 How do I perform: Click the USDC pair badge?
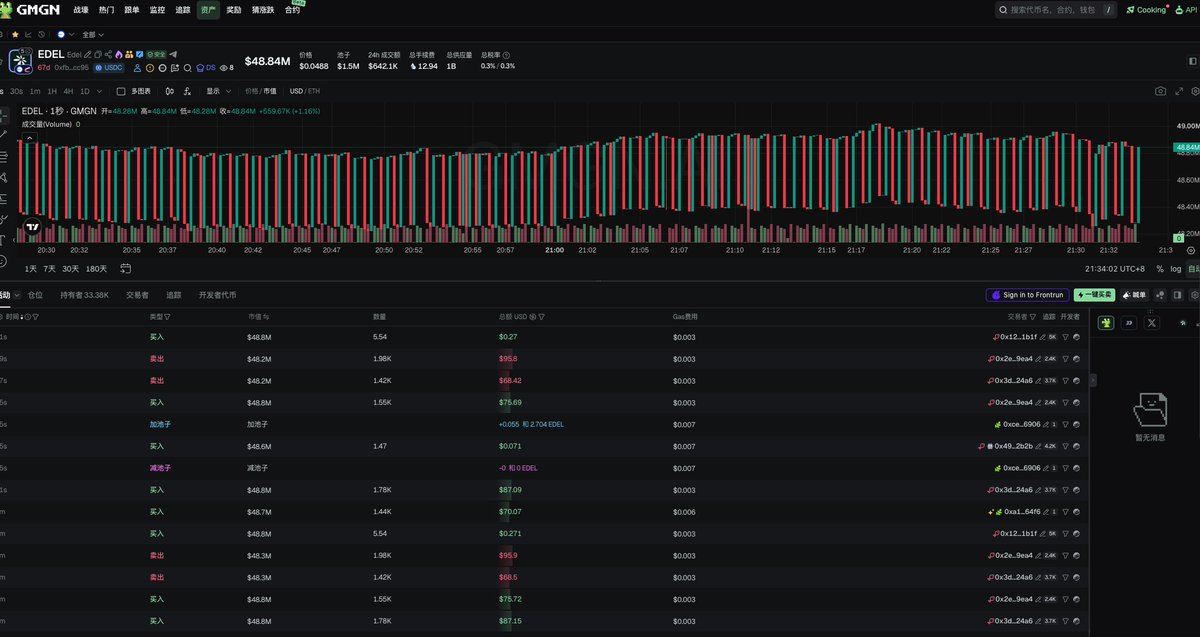click(x=108, y=68)
